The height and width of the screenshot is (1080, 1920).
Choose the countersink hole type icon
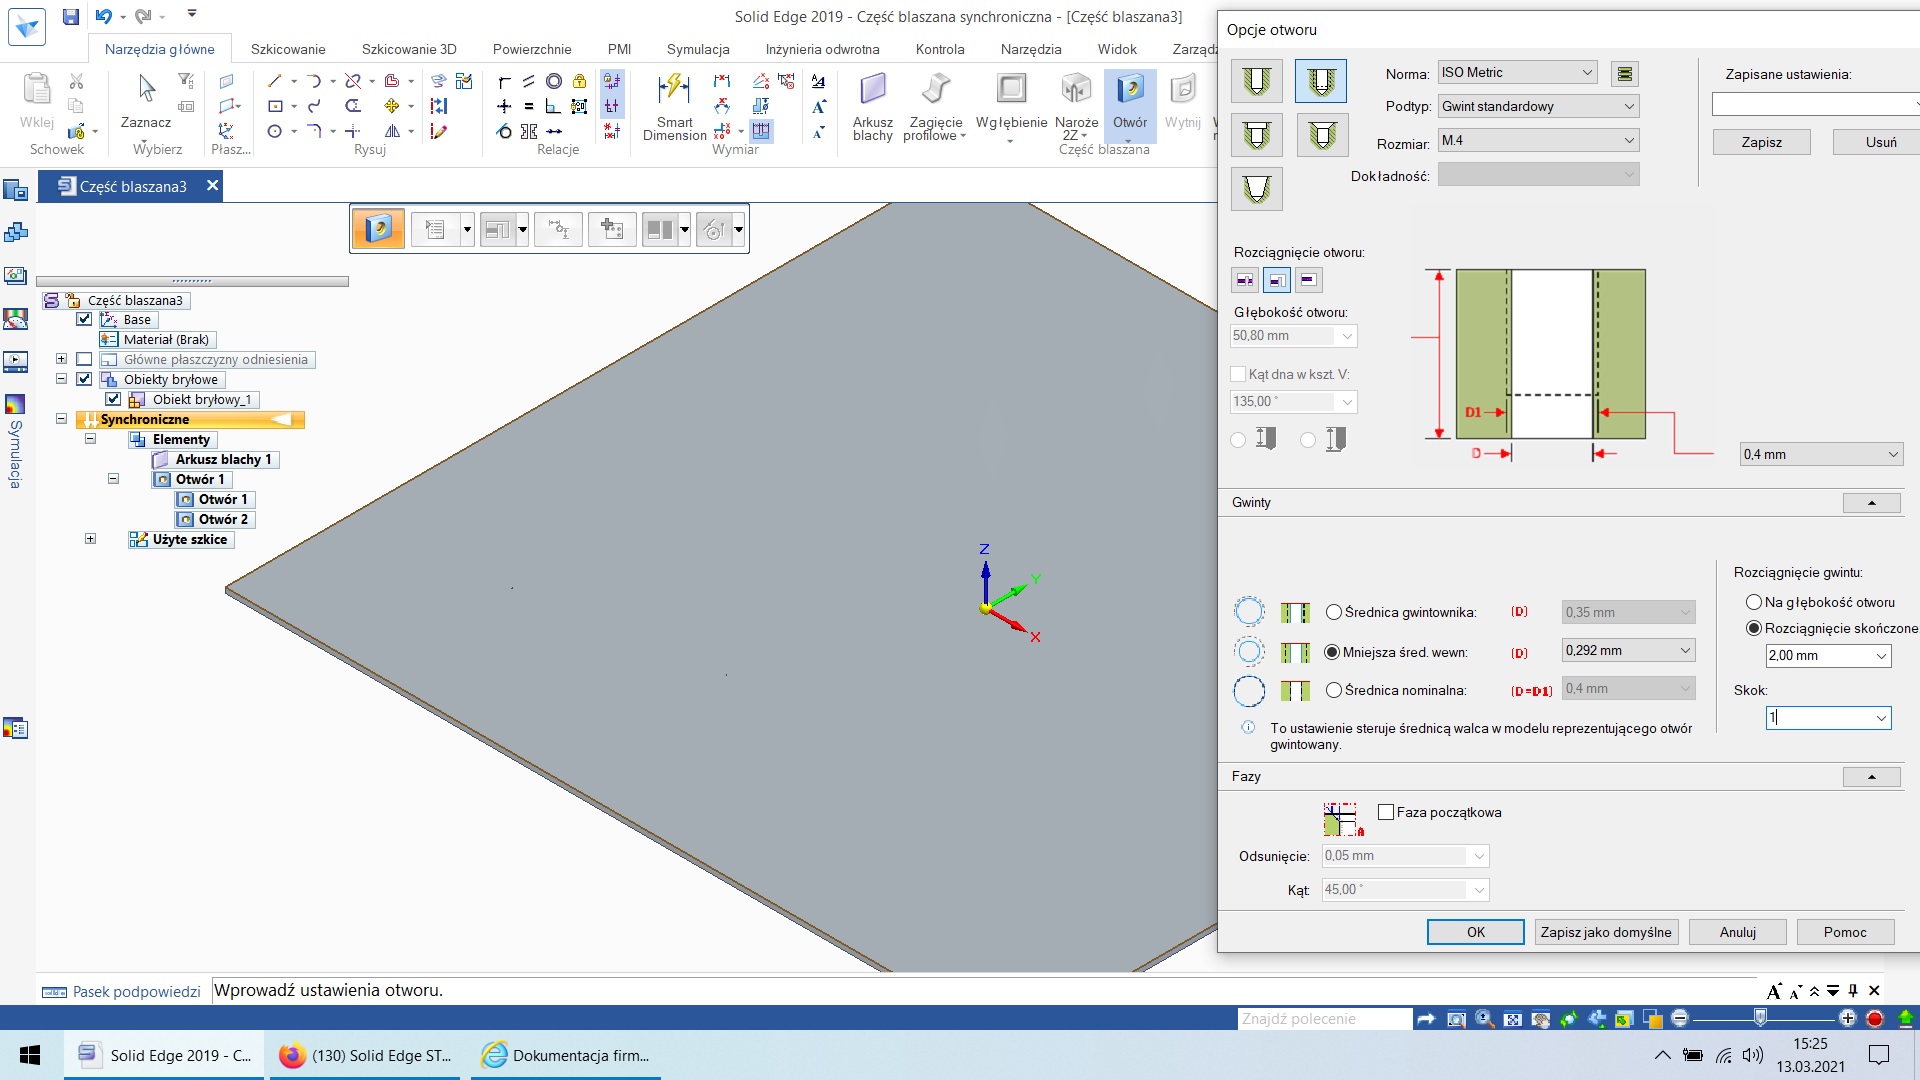[1322, 135]
